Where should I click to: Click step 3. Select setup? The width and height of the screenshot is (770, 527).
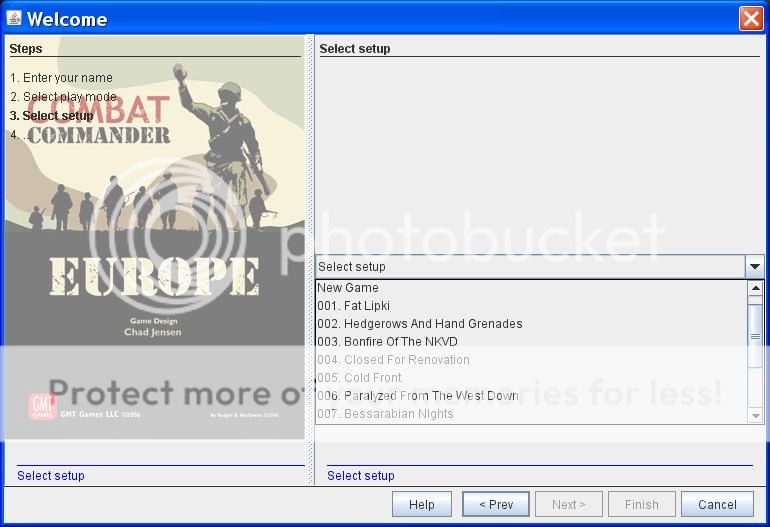pos(52,116)
